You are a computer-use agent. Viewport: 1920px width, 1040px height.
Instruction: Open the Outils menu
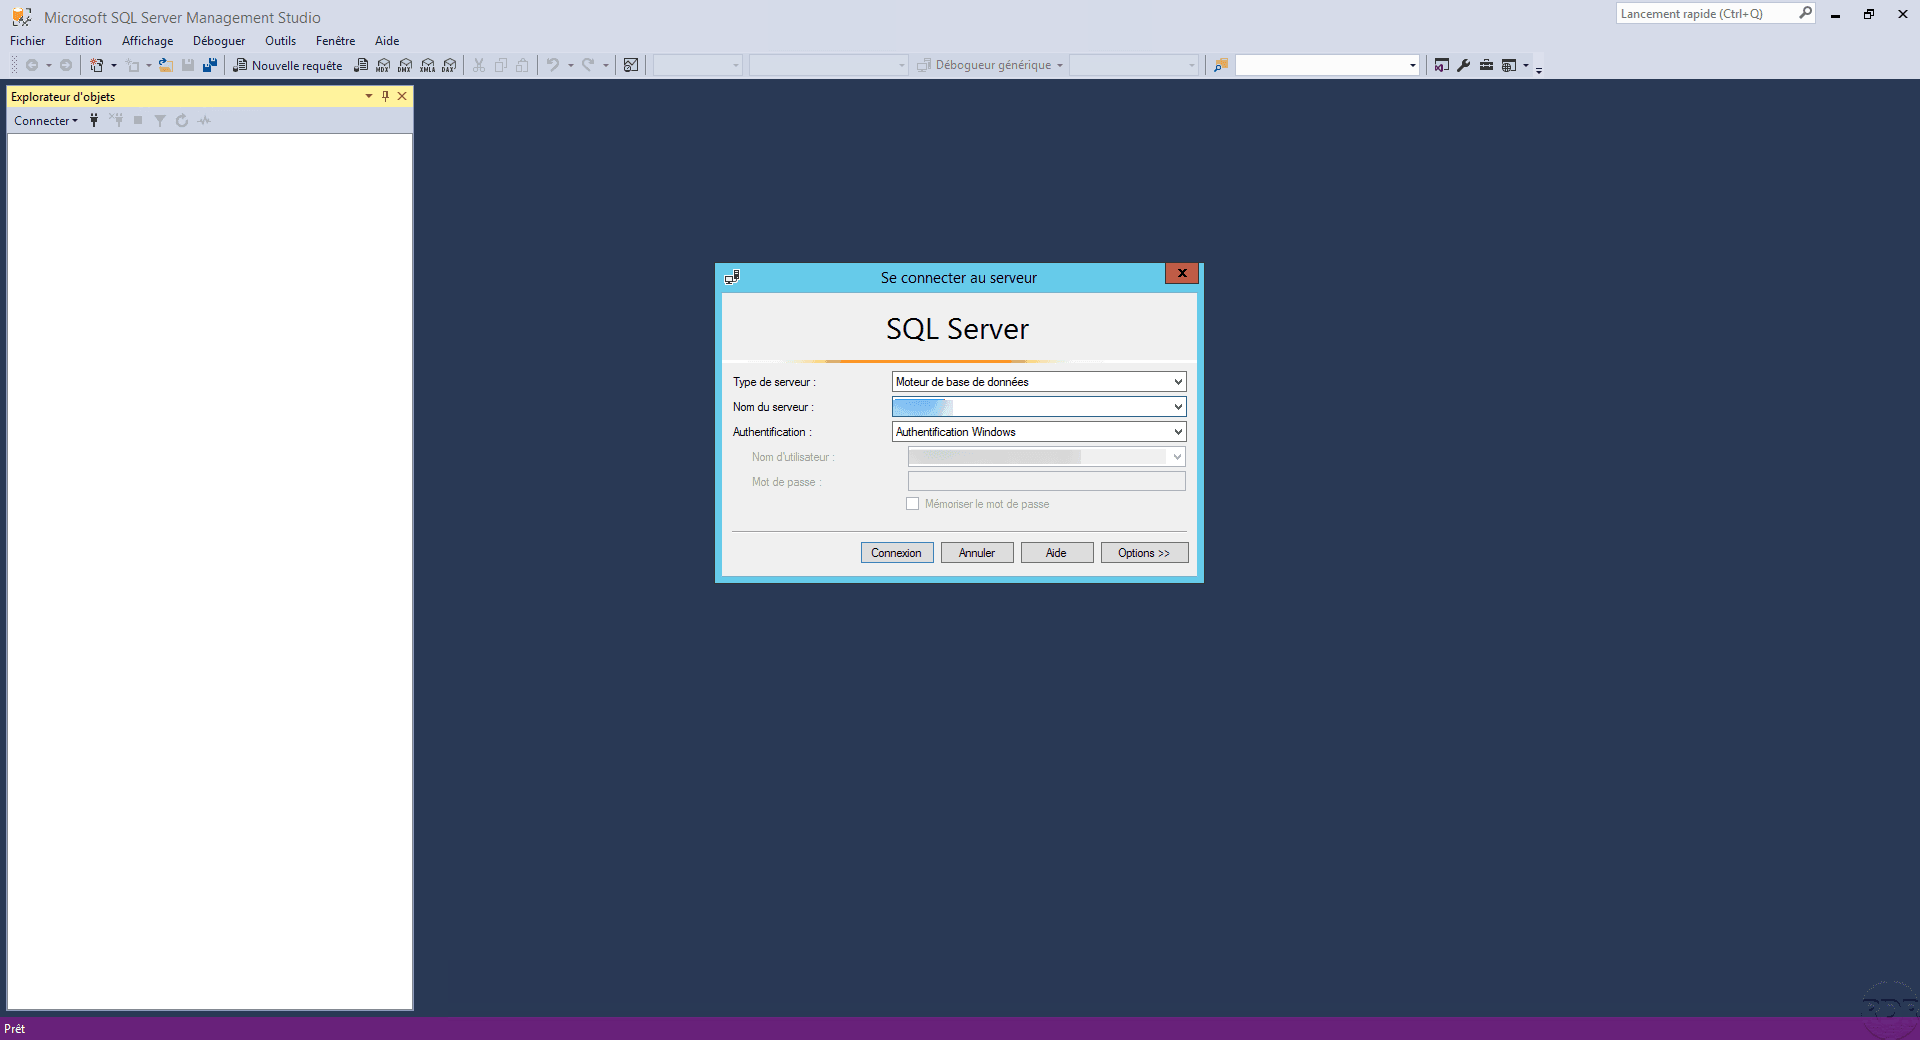(x=280, y=41)
